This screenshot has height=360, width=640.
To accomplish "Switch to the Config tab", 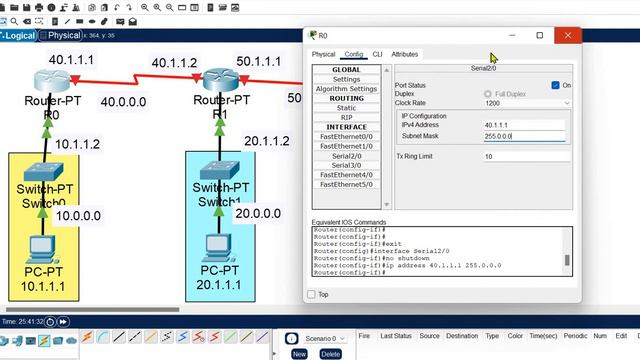I will (353, 54).
